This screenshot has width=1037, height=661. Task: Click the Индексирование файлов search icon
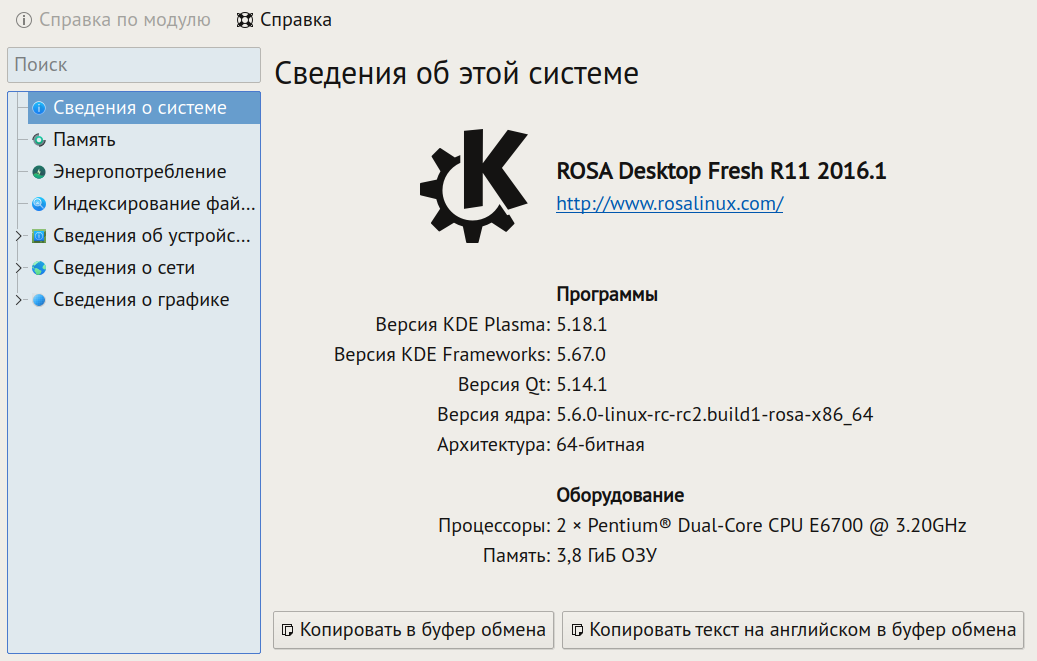pyautogui.click(x=39, y=204)
